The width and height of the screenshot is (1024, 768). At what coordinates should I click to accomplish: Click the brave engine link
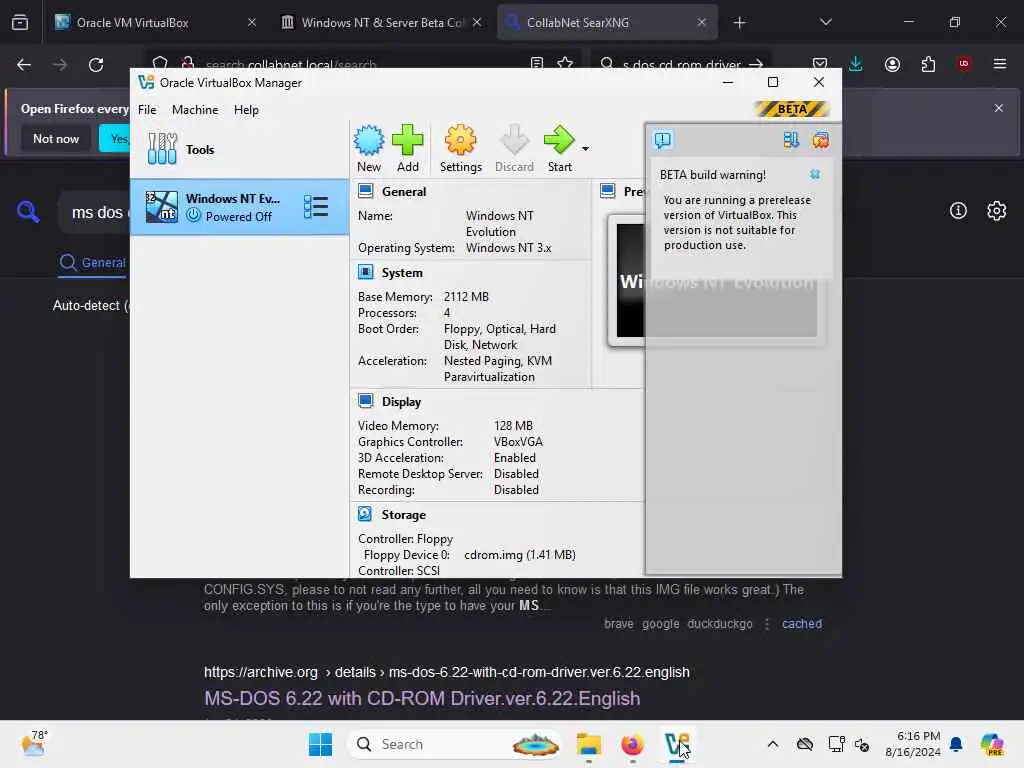pos(618,624)
